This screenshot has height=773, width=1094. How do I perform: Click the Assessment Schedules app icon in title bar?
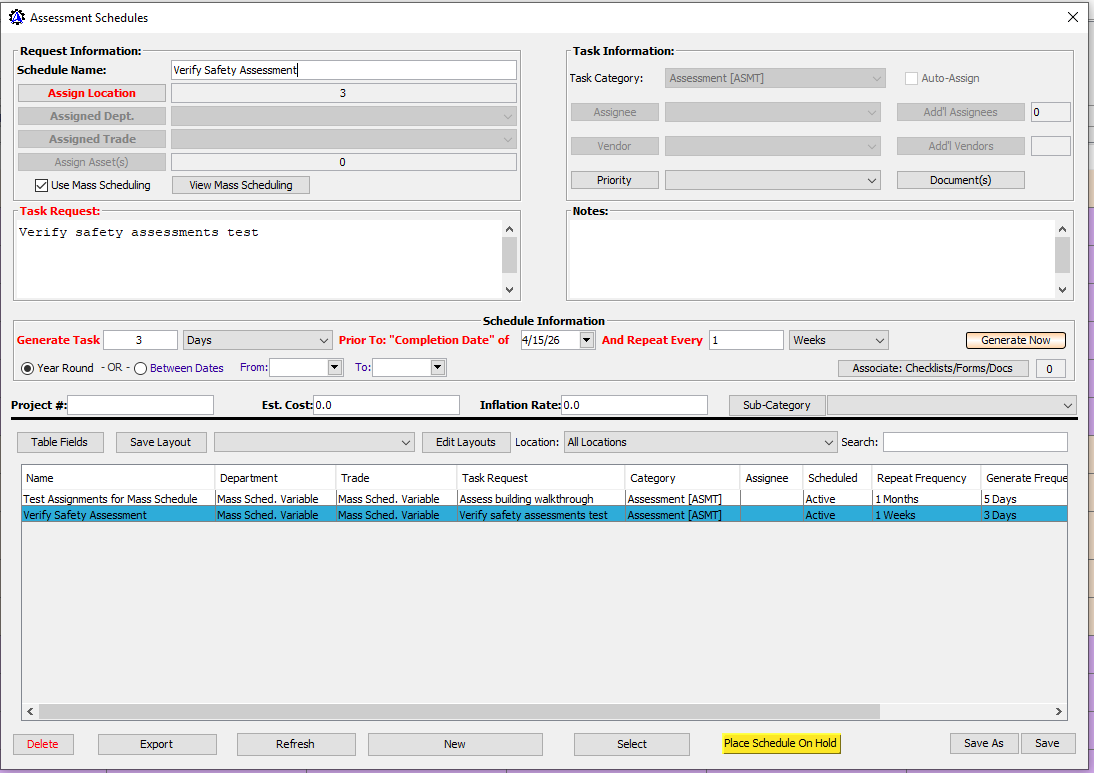click(17, 17)
